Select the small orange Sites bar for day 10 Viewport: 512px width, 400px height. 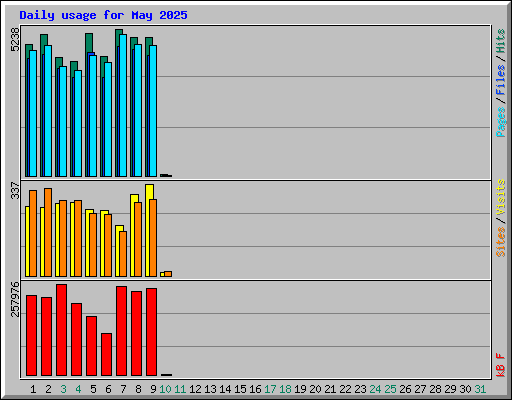pyautogui.click(x=168, y=274)
